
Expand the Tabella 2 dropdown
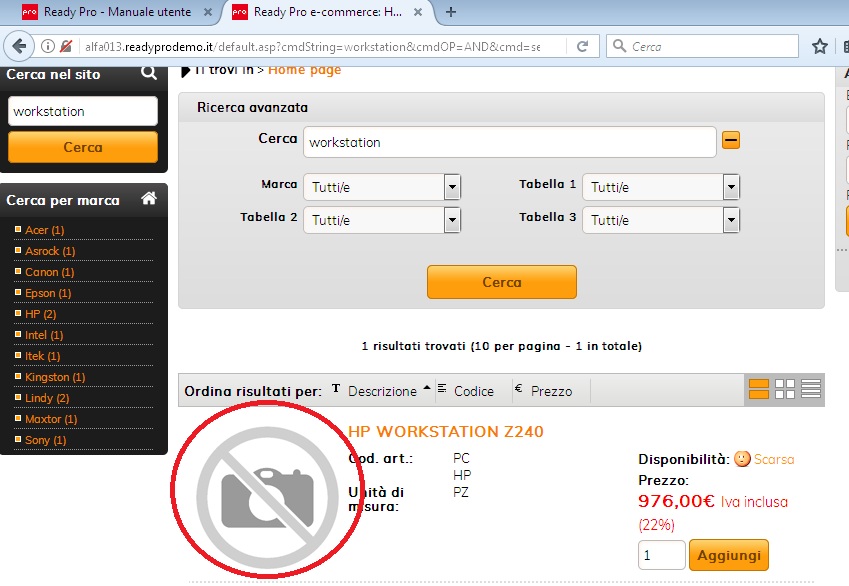pos(382,220)
